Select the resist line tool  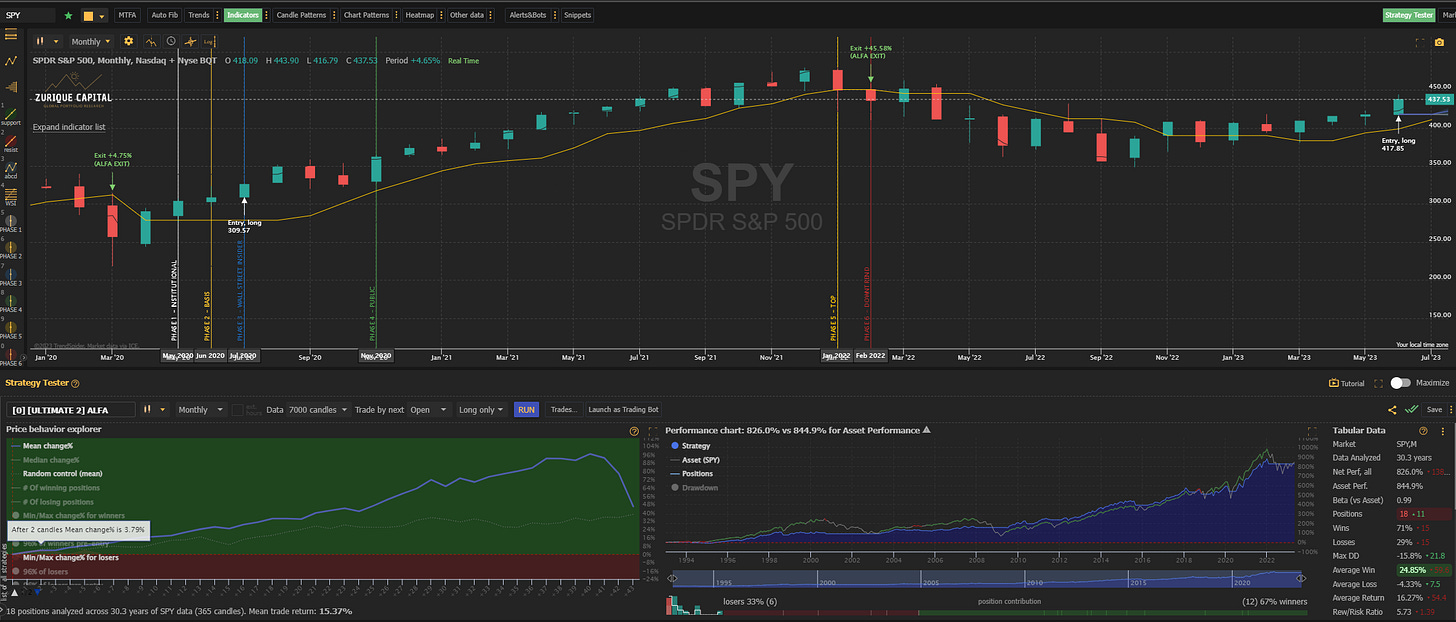coord(11,142)
